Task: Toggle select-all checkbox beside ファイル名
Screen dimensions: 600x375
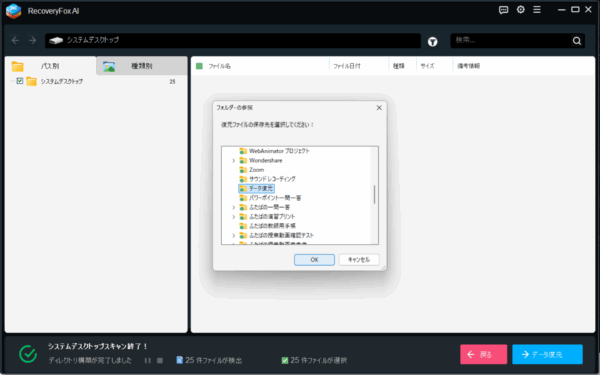Action: (199, 66)
